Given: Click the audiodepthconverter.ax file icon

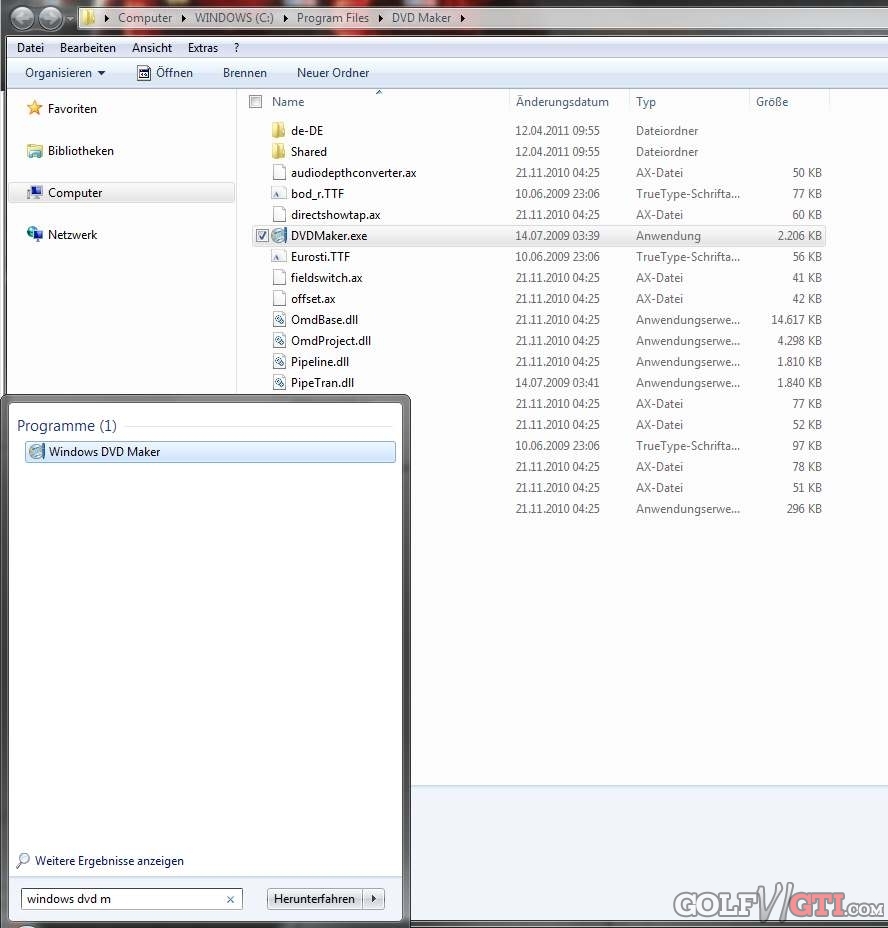Looking at the screenshot, I should click(279, 172).
